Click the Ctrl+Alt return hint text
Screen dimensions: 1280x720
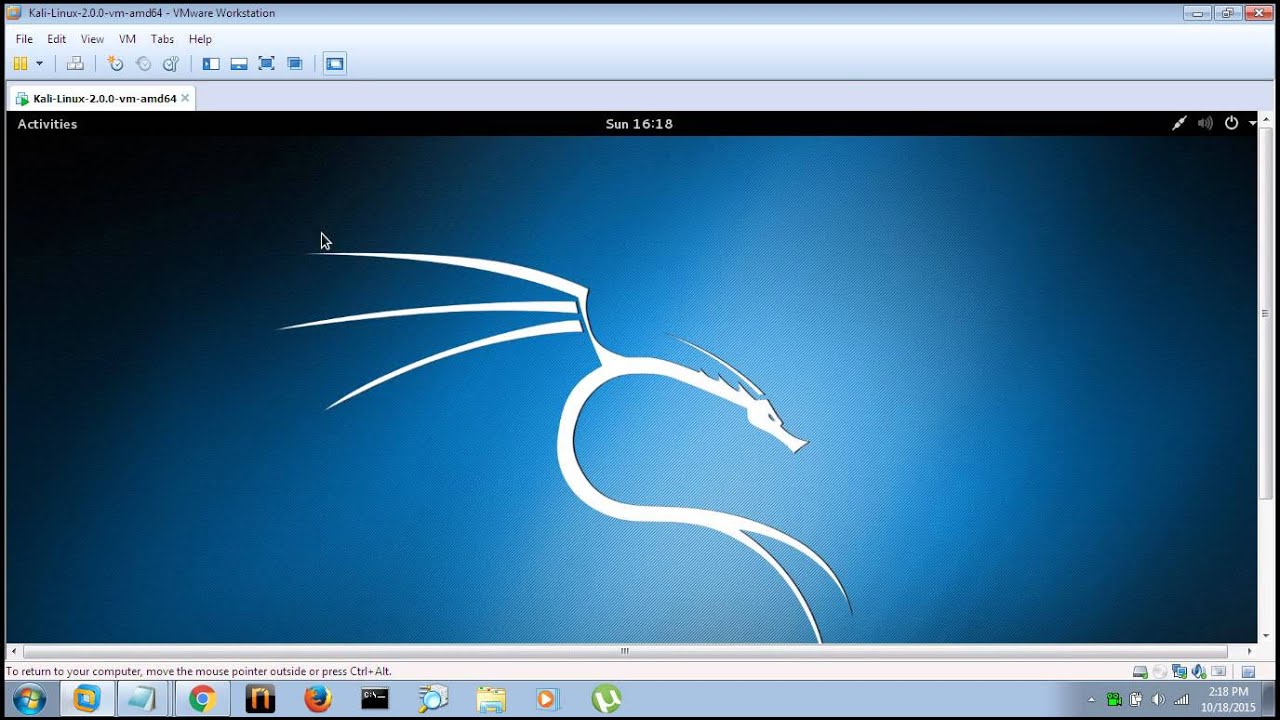199,671
